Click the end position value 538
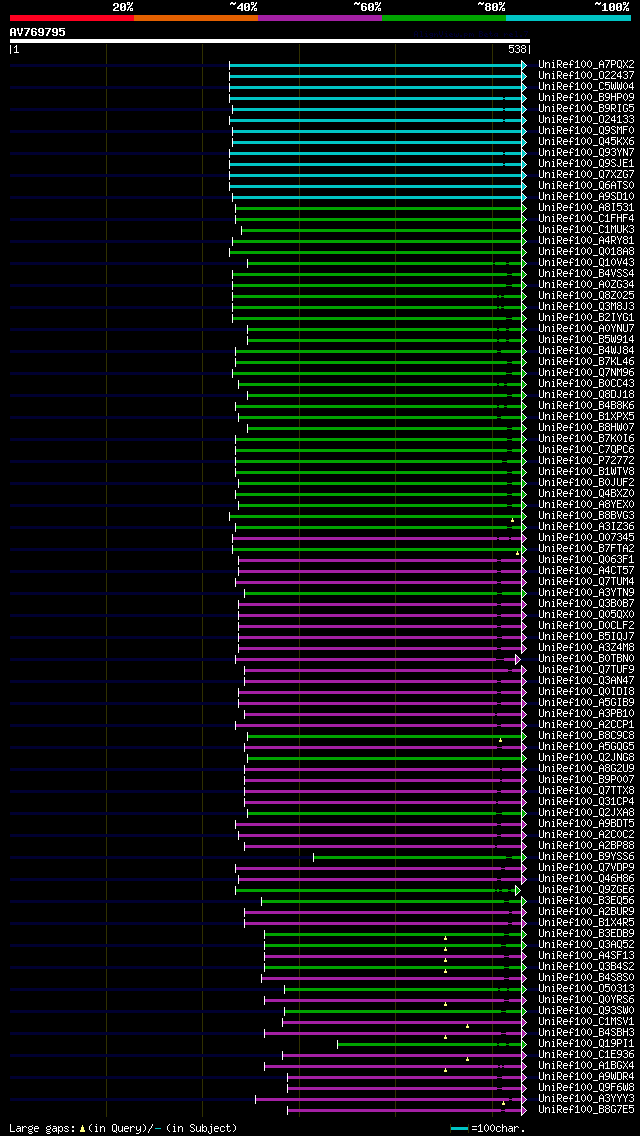640x1136 pixels. [518, 49]
